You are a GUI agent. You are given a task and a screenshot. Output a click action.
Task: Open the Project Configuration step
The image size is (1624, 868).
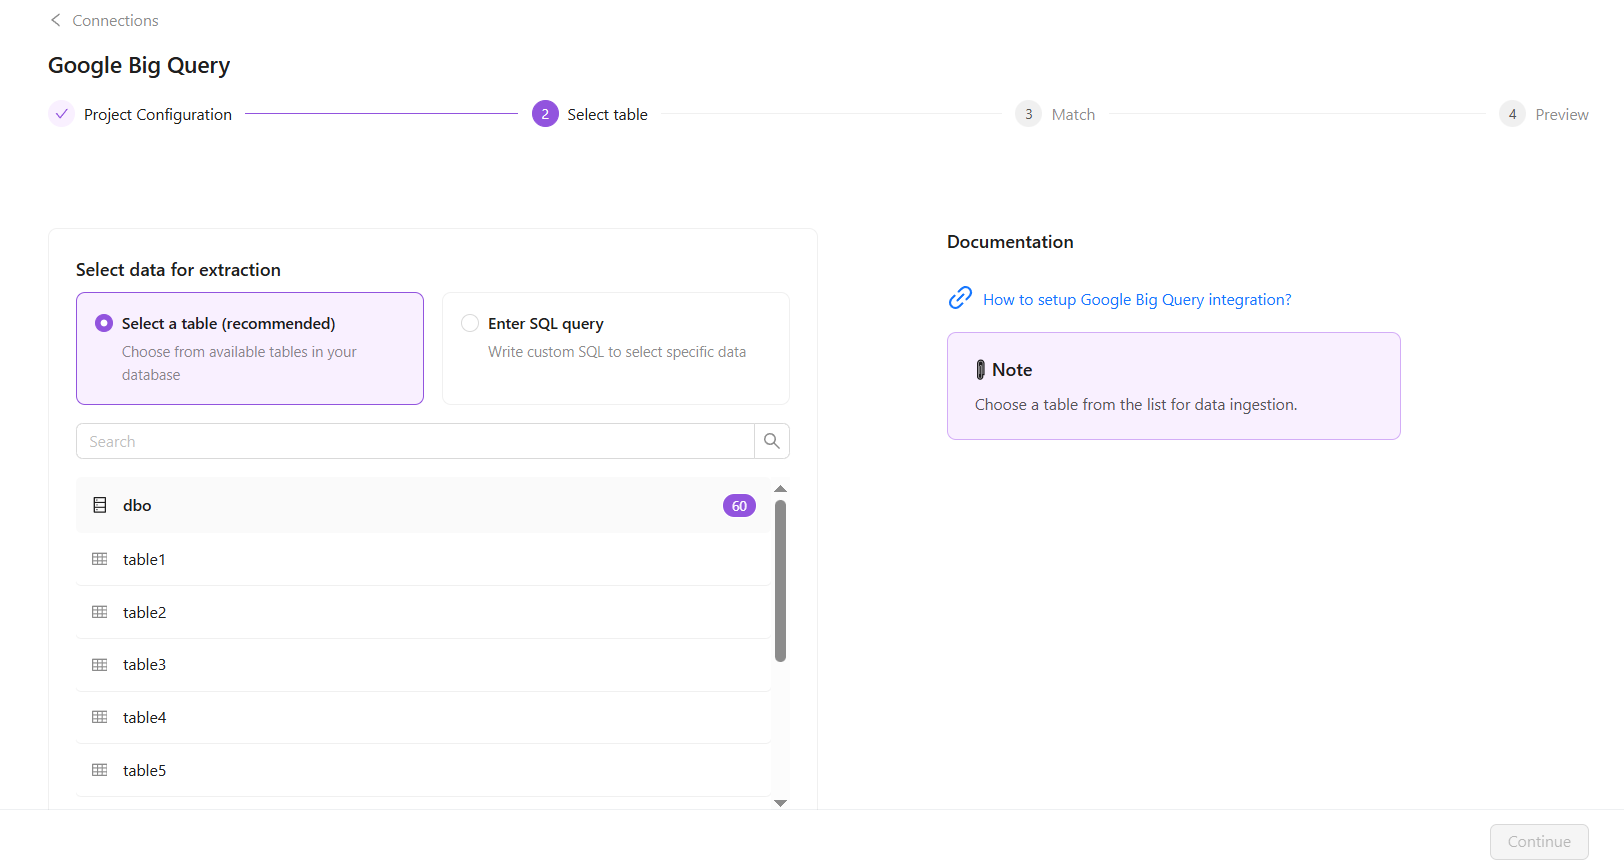point(158,115)
